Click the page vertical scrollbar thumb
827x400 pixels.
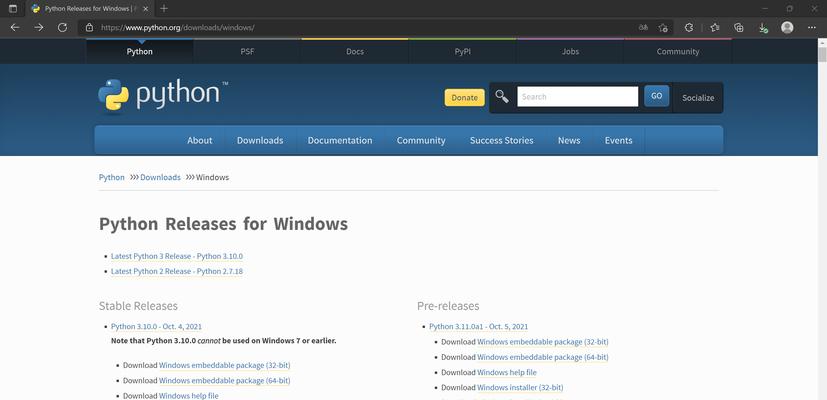[822, 55]
